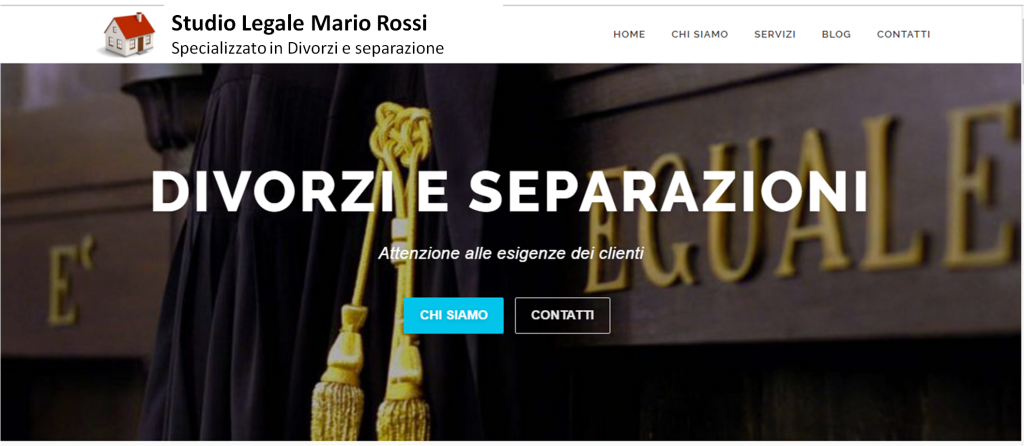Viewport: 1024px width, 446px height.
Task: Go to CHI SIAMO in the top navigation
Action: [699, 35]
